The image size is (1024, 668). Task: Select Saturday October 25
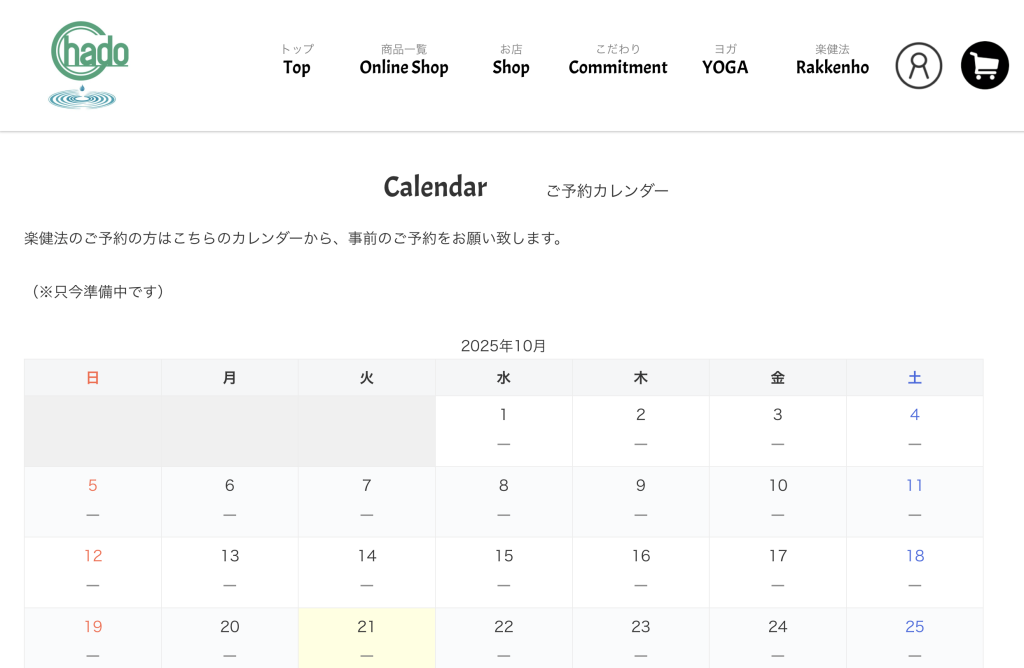(914, 637)
